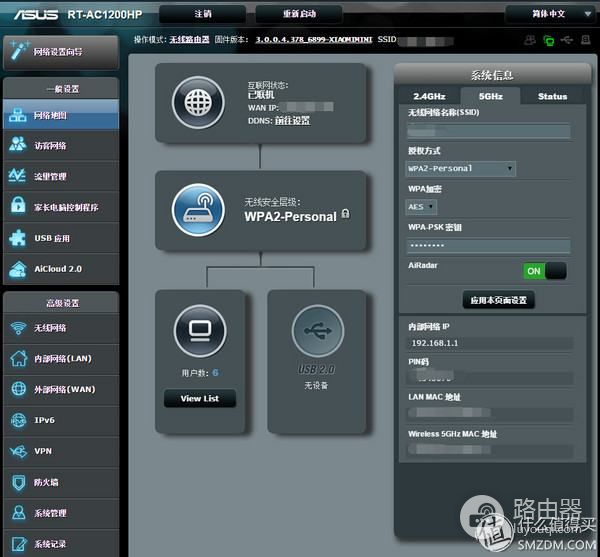
Task: Click the WPA2-Personal security level text
Action: [x=290, y=217]
